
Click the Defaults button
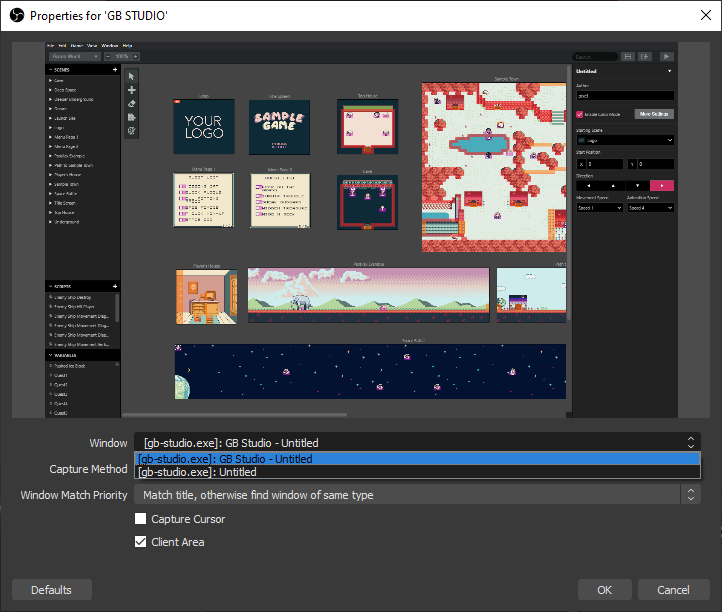[51, 590]
